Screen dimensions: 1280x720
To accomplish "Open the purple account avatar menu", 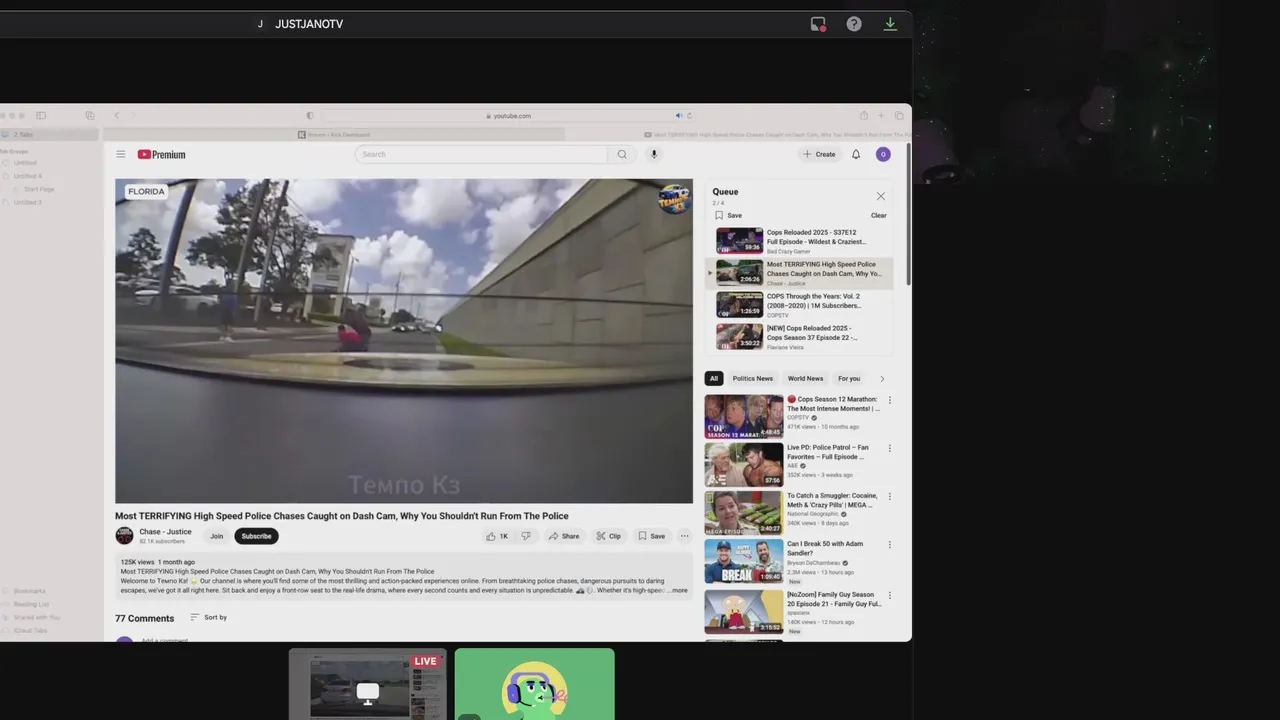I will pyautogui.click(x=883, y=154).
